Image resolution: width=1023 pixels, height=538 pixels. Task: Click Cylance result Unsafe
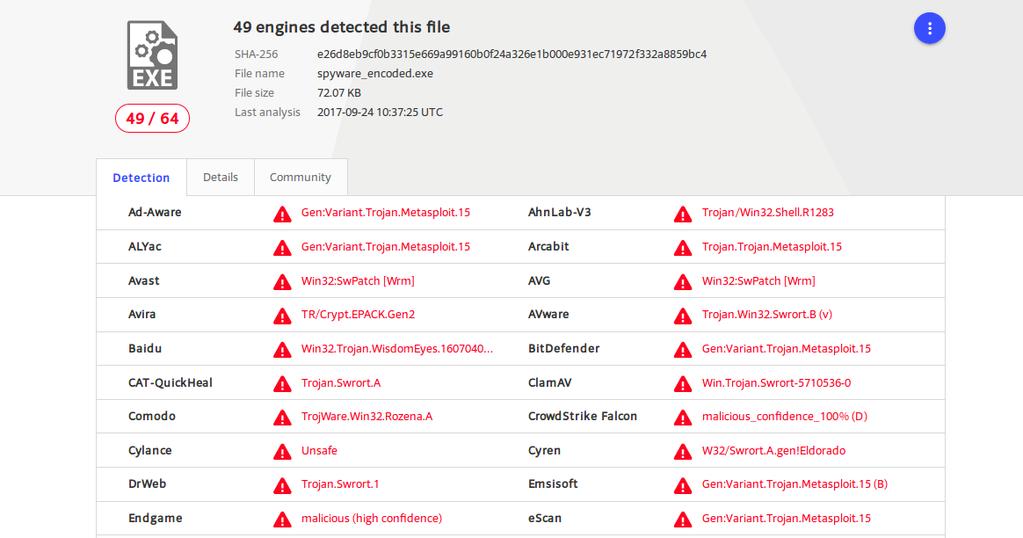pyautogui.click(x=319, y=450)
